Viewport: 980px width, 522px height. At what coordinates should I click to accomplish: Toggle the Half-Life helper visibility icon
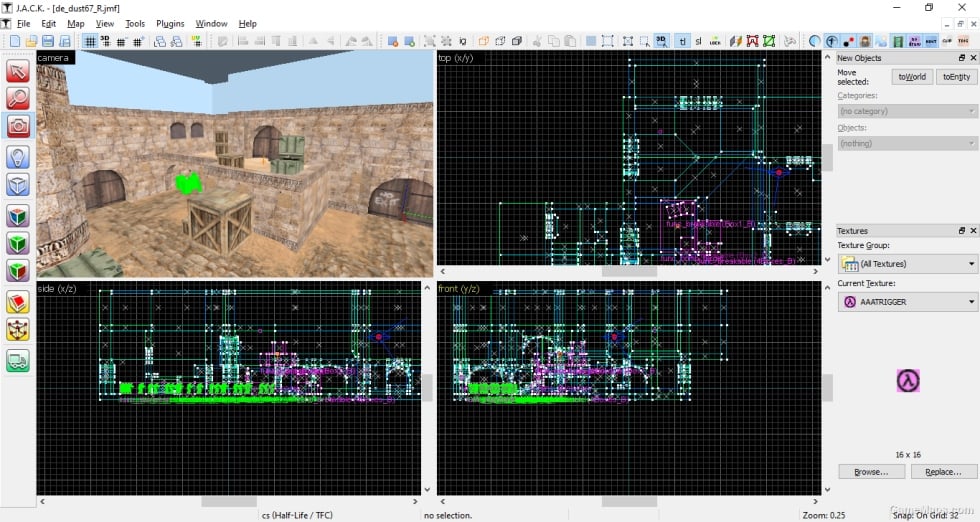pyautogui.click(x=832, y=41)
